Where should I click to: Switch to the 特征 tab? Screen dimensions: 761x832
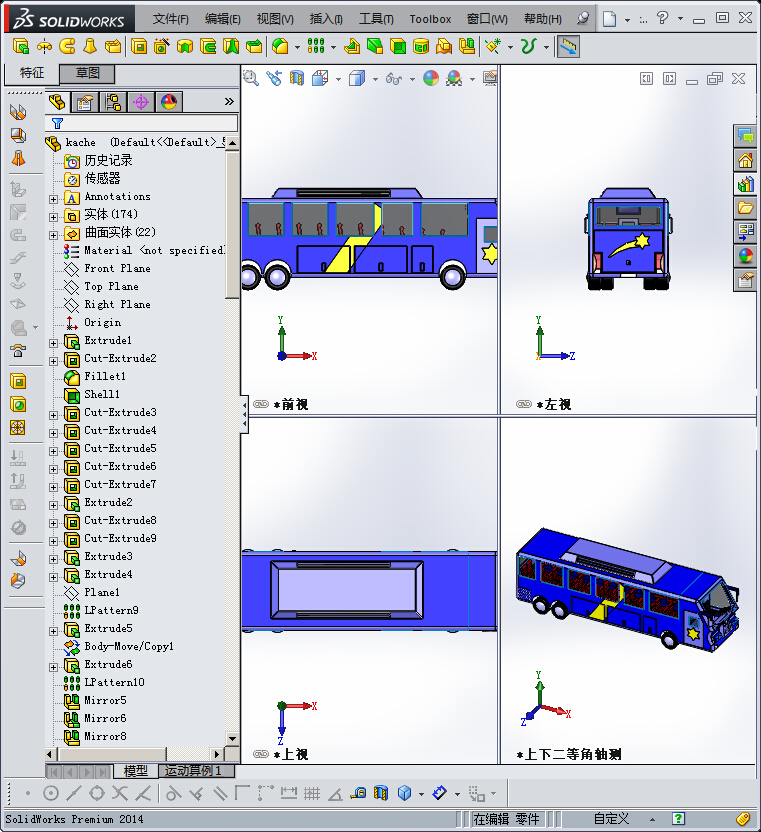click(31, 73)
